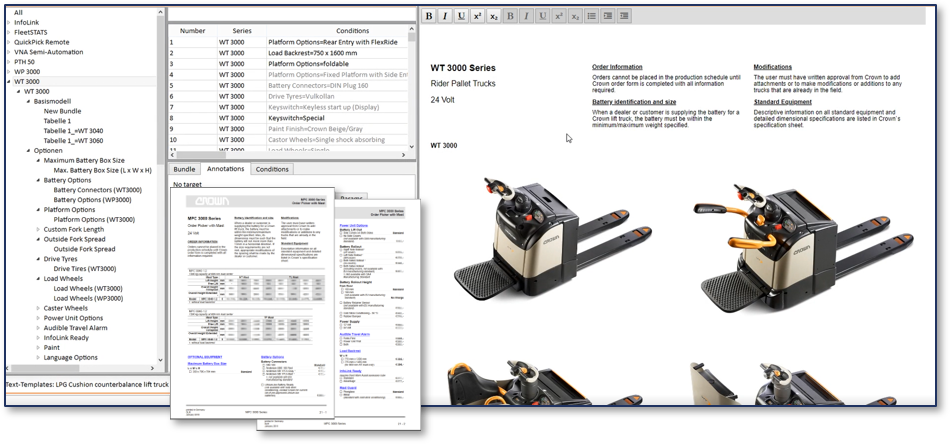
Task: Select New Bundle in the tree
Action: click(62, 111)
